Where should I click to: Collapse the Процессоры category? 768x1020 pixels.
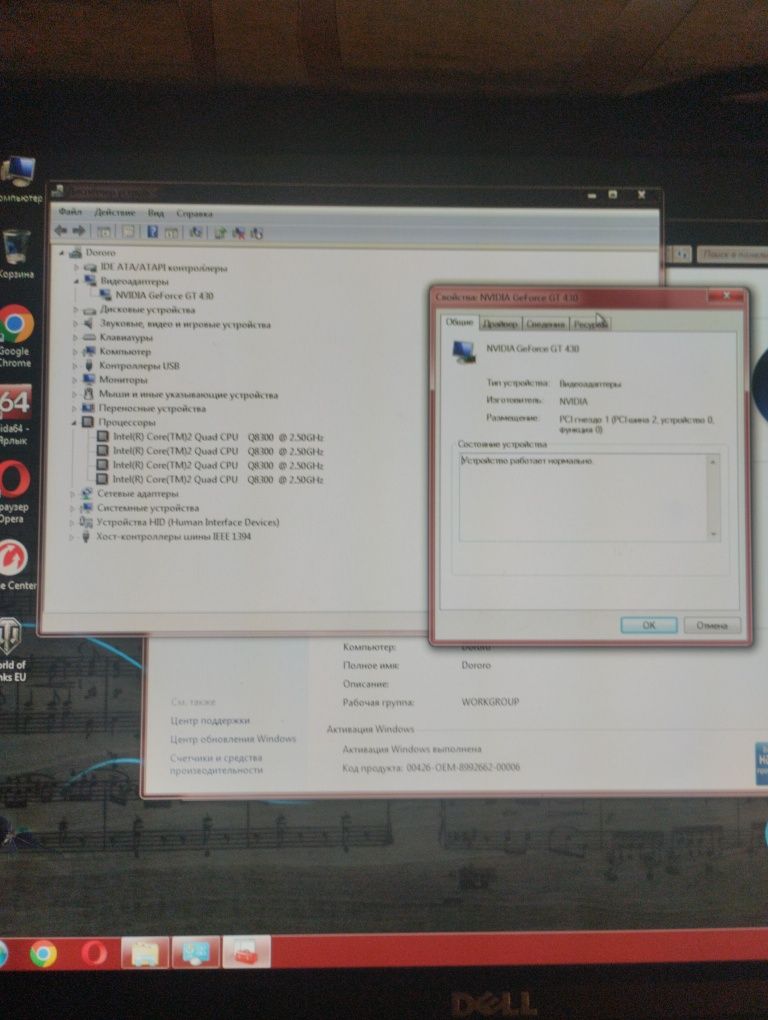click(x=75, y=422)
